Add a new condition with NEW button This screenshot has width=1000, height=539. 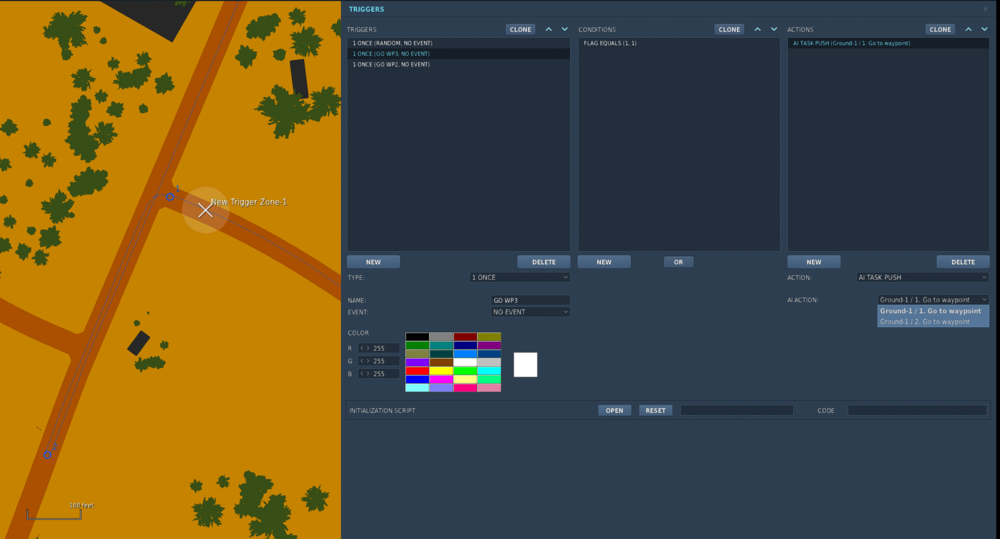pos(603,262)
